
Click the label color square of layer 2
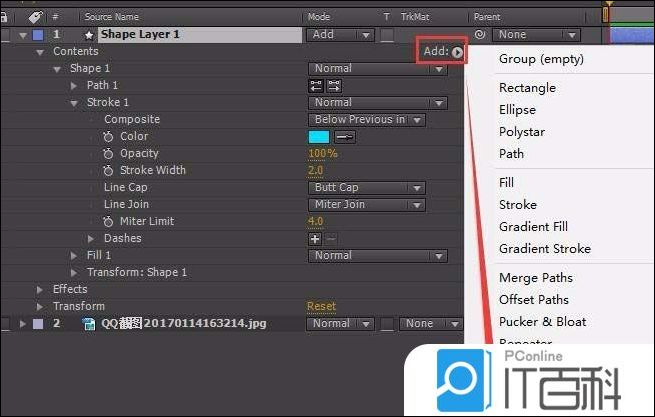click(38, 324)
